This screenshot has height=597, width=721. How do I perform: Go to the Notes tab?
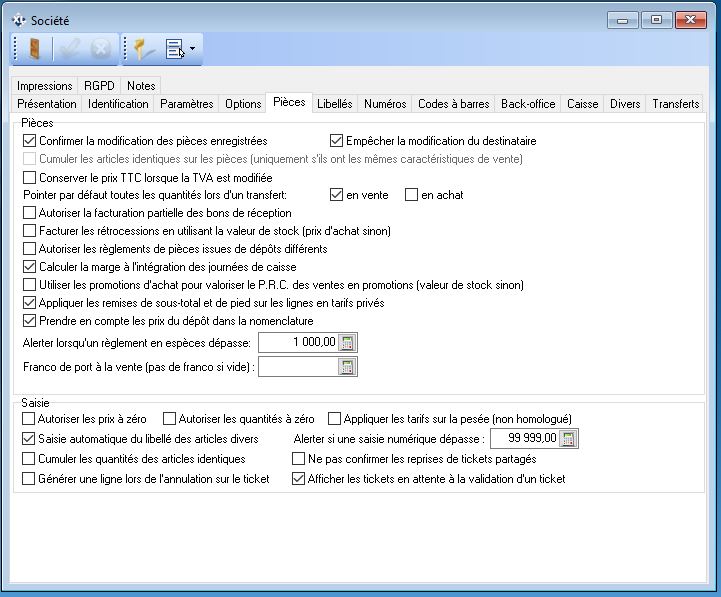pos(141,86)
